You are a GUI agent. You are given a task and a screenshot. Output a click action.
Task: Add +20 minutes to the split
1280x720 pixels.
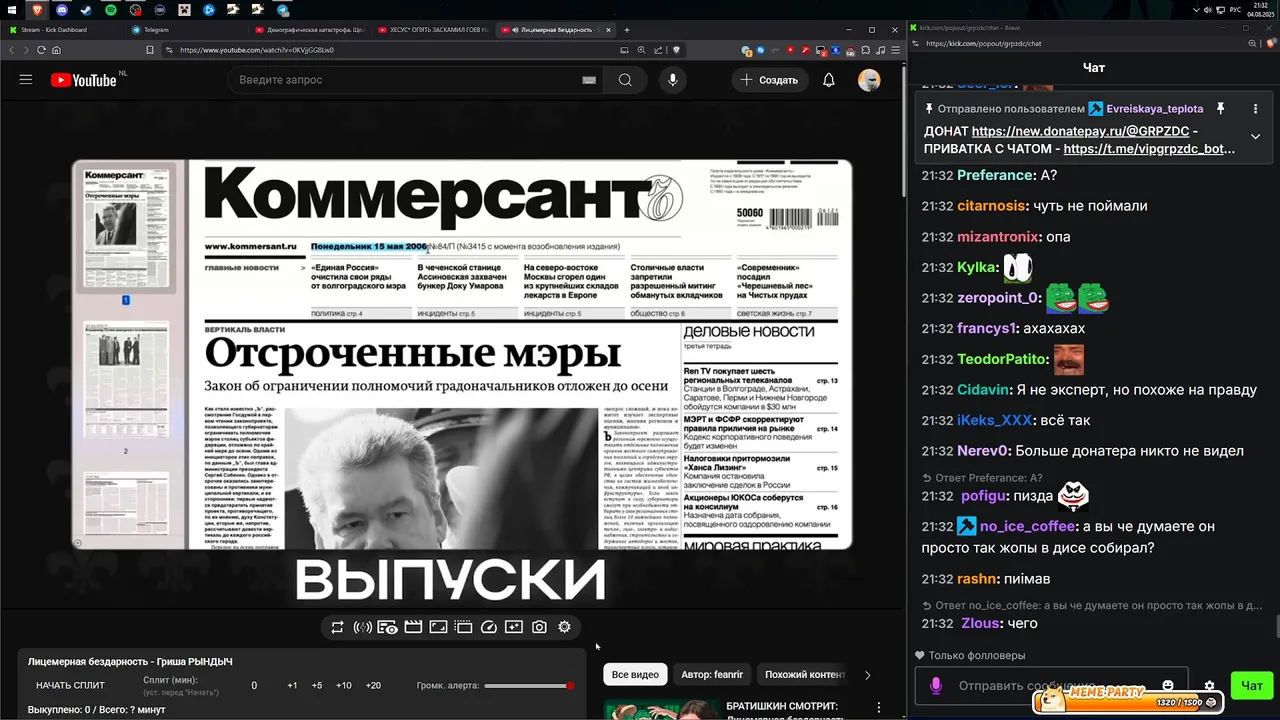[x=373, y=686]
